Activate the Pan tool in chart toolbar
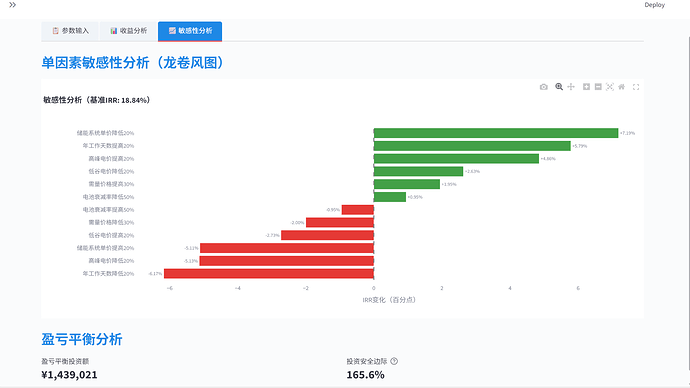690x388 pixels. [571, 87]
